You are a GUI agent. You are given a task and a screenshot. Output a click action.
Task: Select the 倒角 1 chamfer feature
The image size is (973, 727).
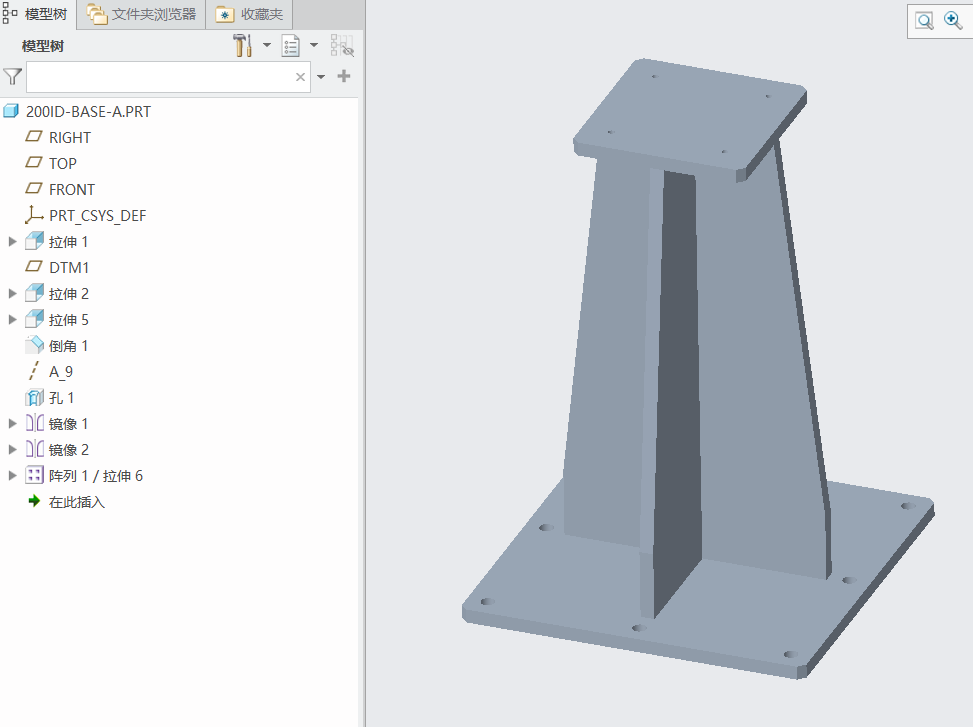pyautogui.click(x=68, y=346)
